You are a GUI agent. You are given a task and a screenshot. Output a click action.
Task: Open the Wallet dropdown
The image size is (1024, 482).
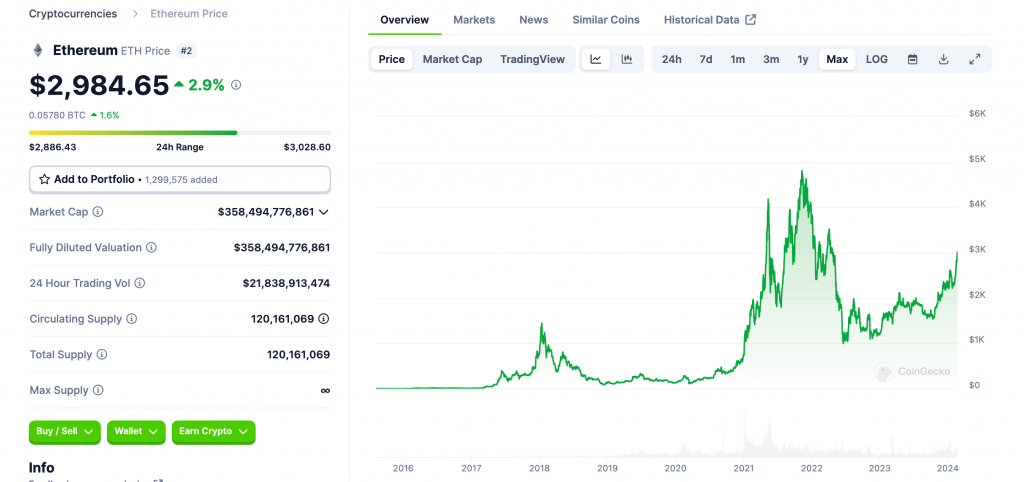136,432
